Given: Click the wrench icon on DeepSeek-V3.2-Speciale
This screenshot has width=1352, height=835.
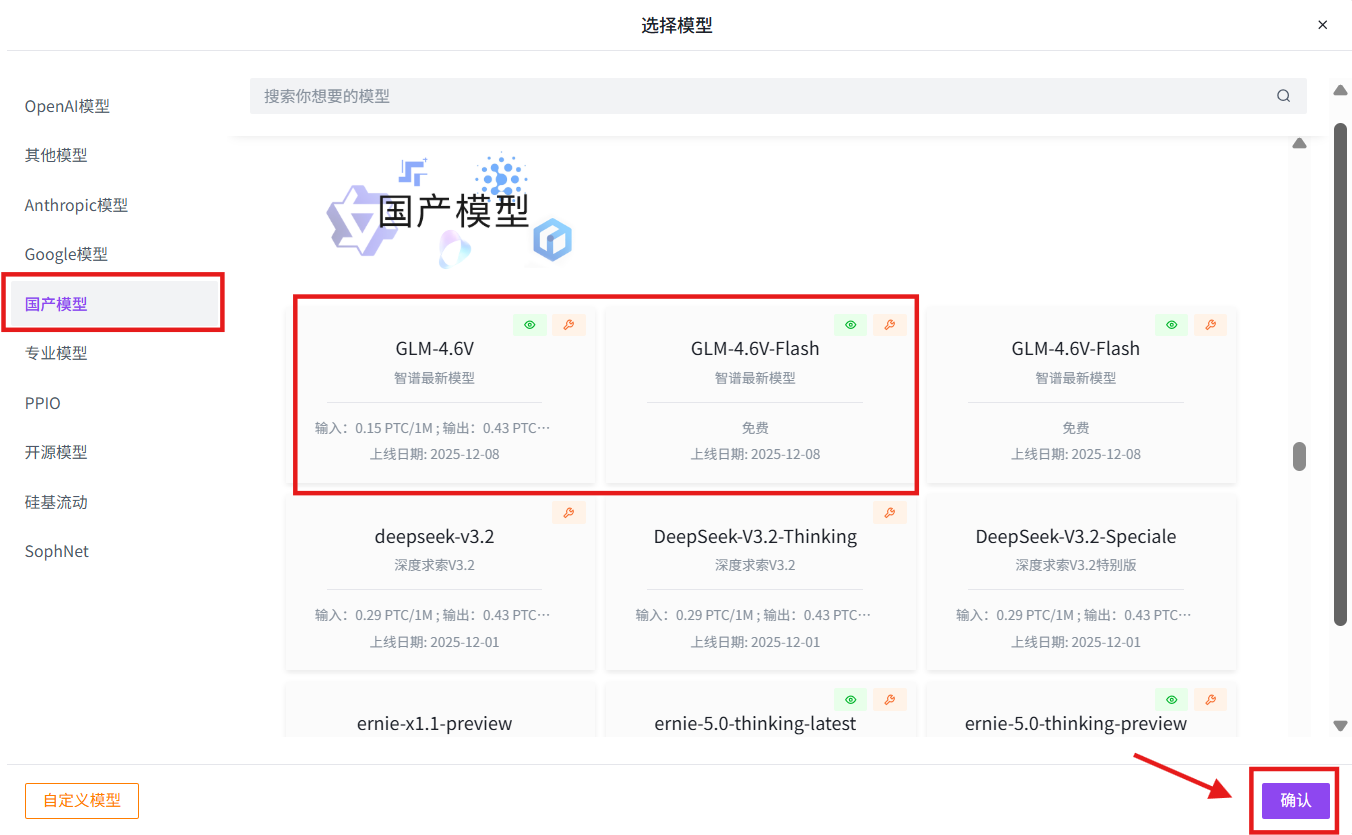Looking at the screenshot, I should (1210, 511).
